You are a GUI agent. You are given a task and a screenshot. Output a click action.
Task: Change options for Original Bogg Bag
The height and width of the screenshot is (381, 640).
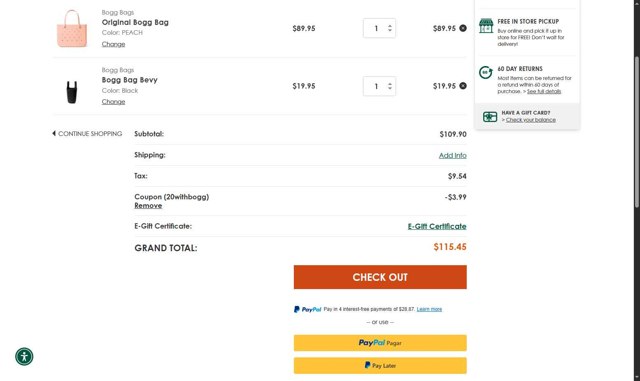pos(113,44)
